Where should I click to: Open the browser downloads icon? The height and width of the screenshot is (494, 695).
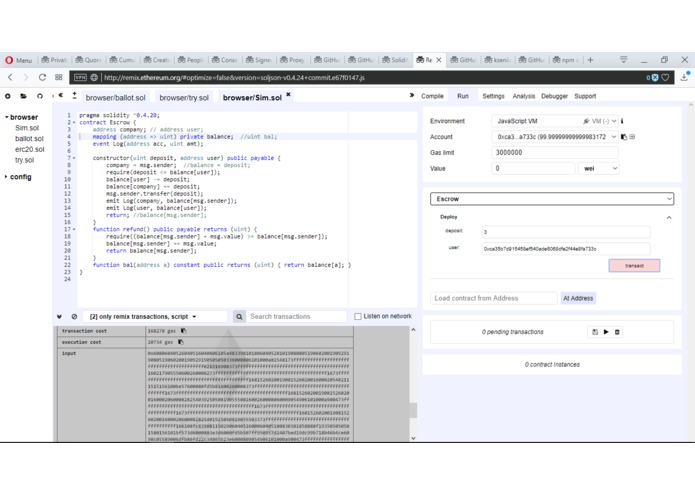pyautogui.click(x=684, y=77)
